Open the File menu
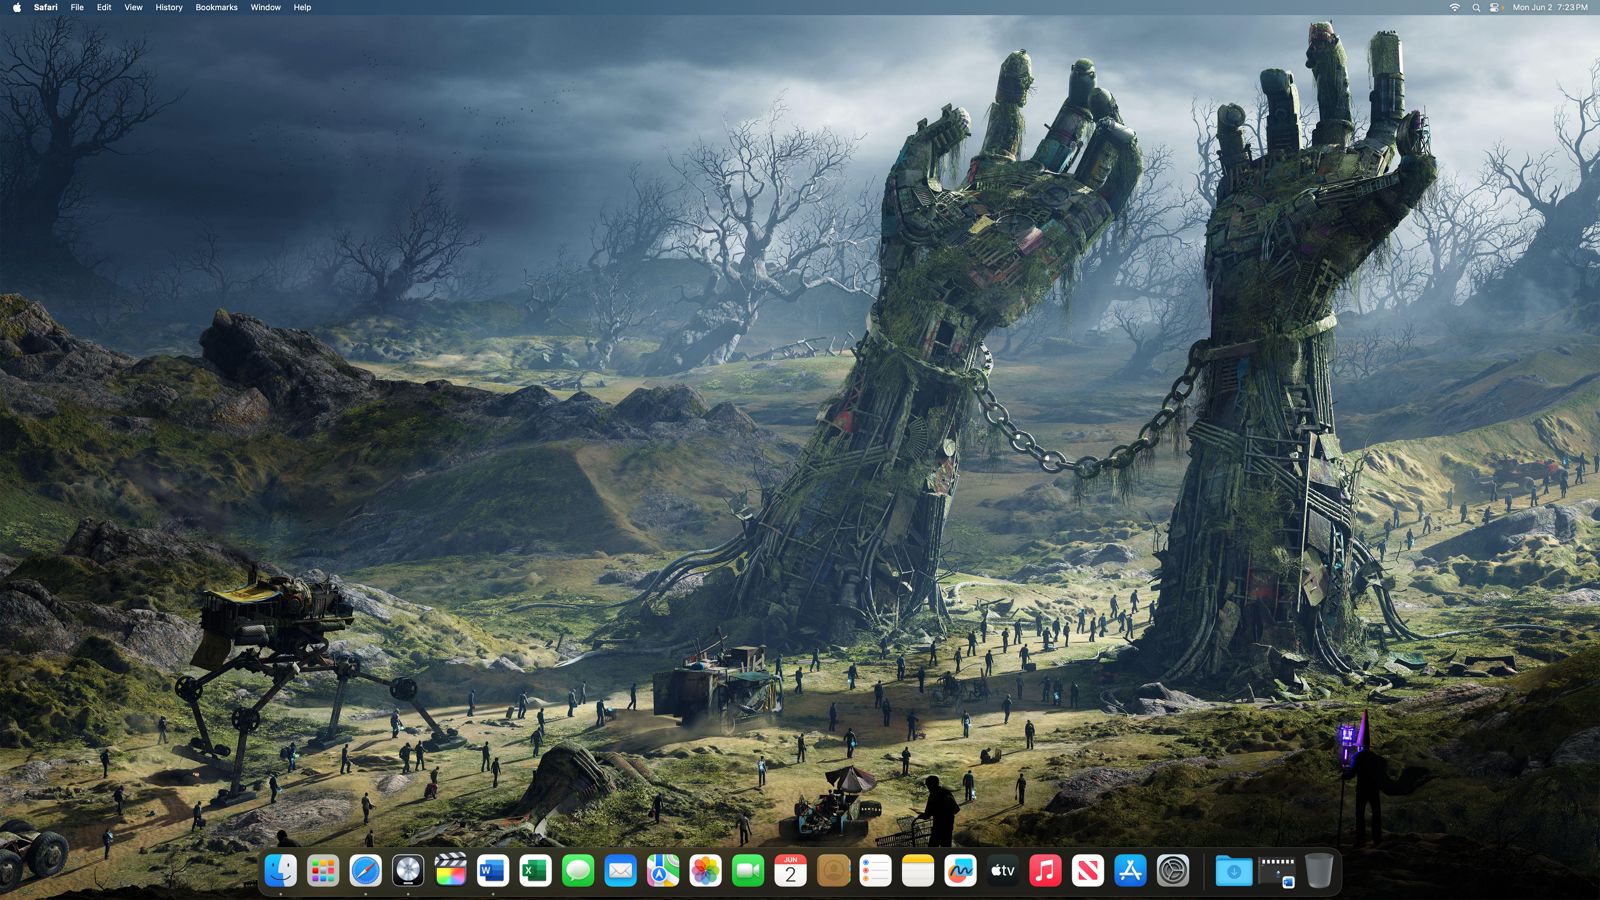The image size is (1600, 900). click(x=77, y=7)
